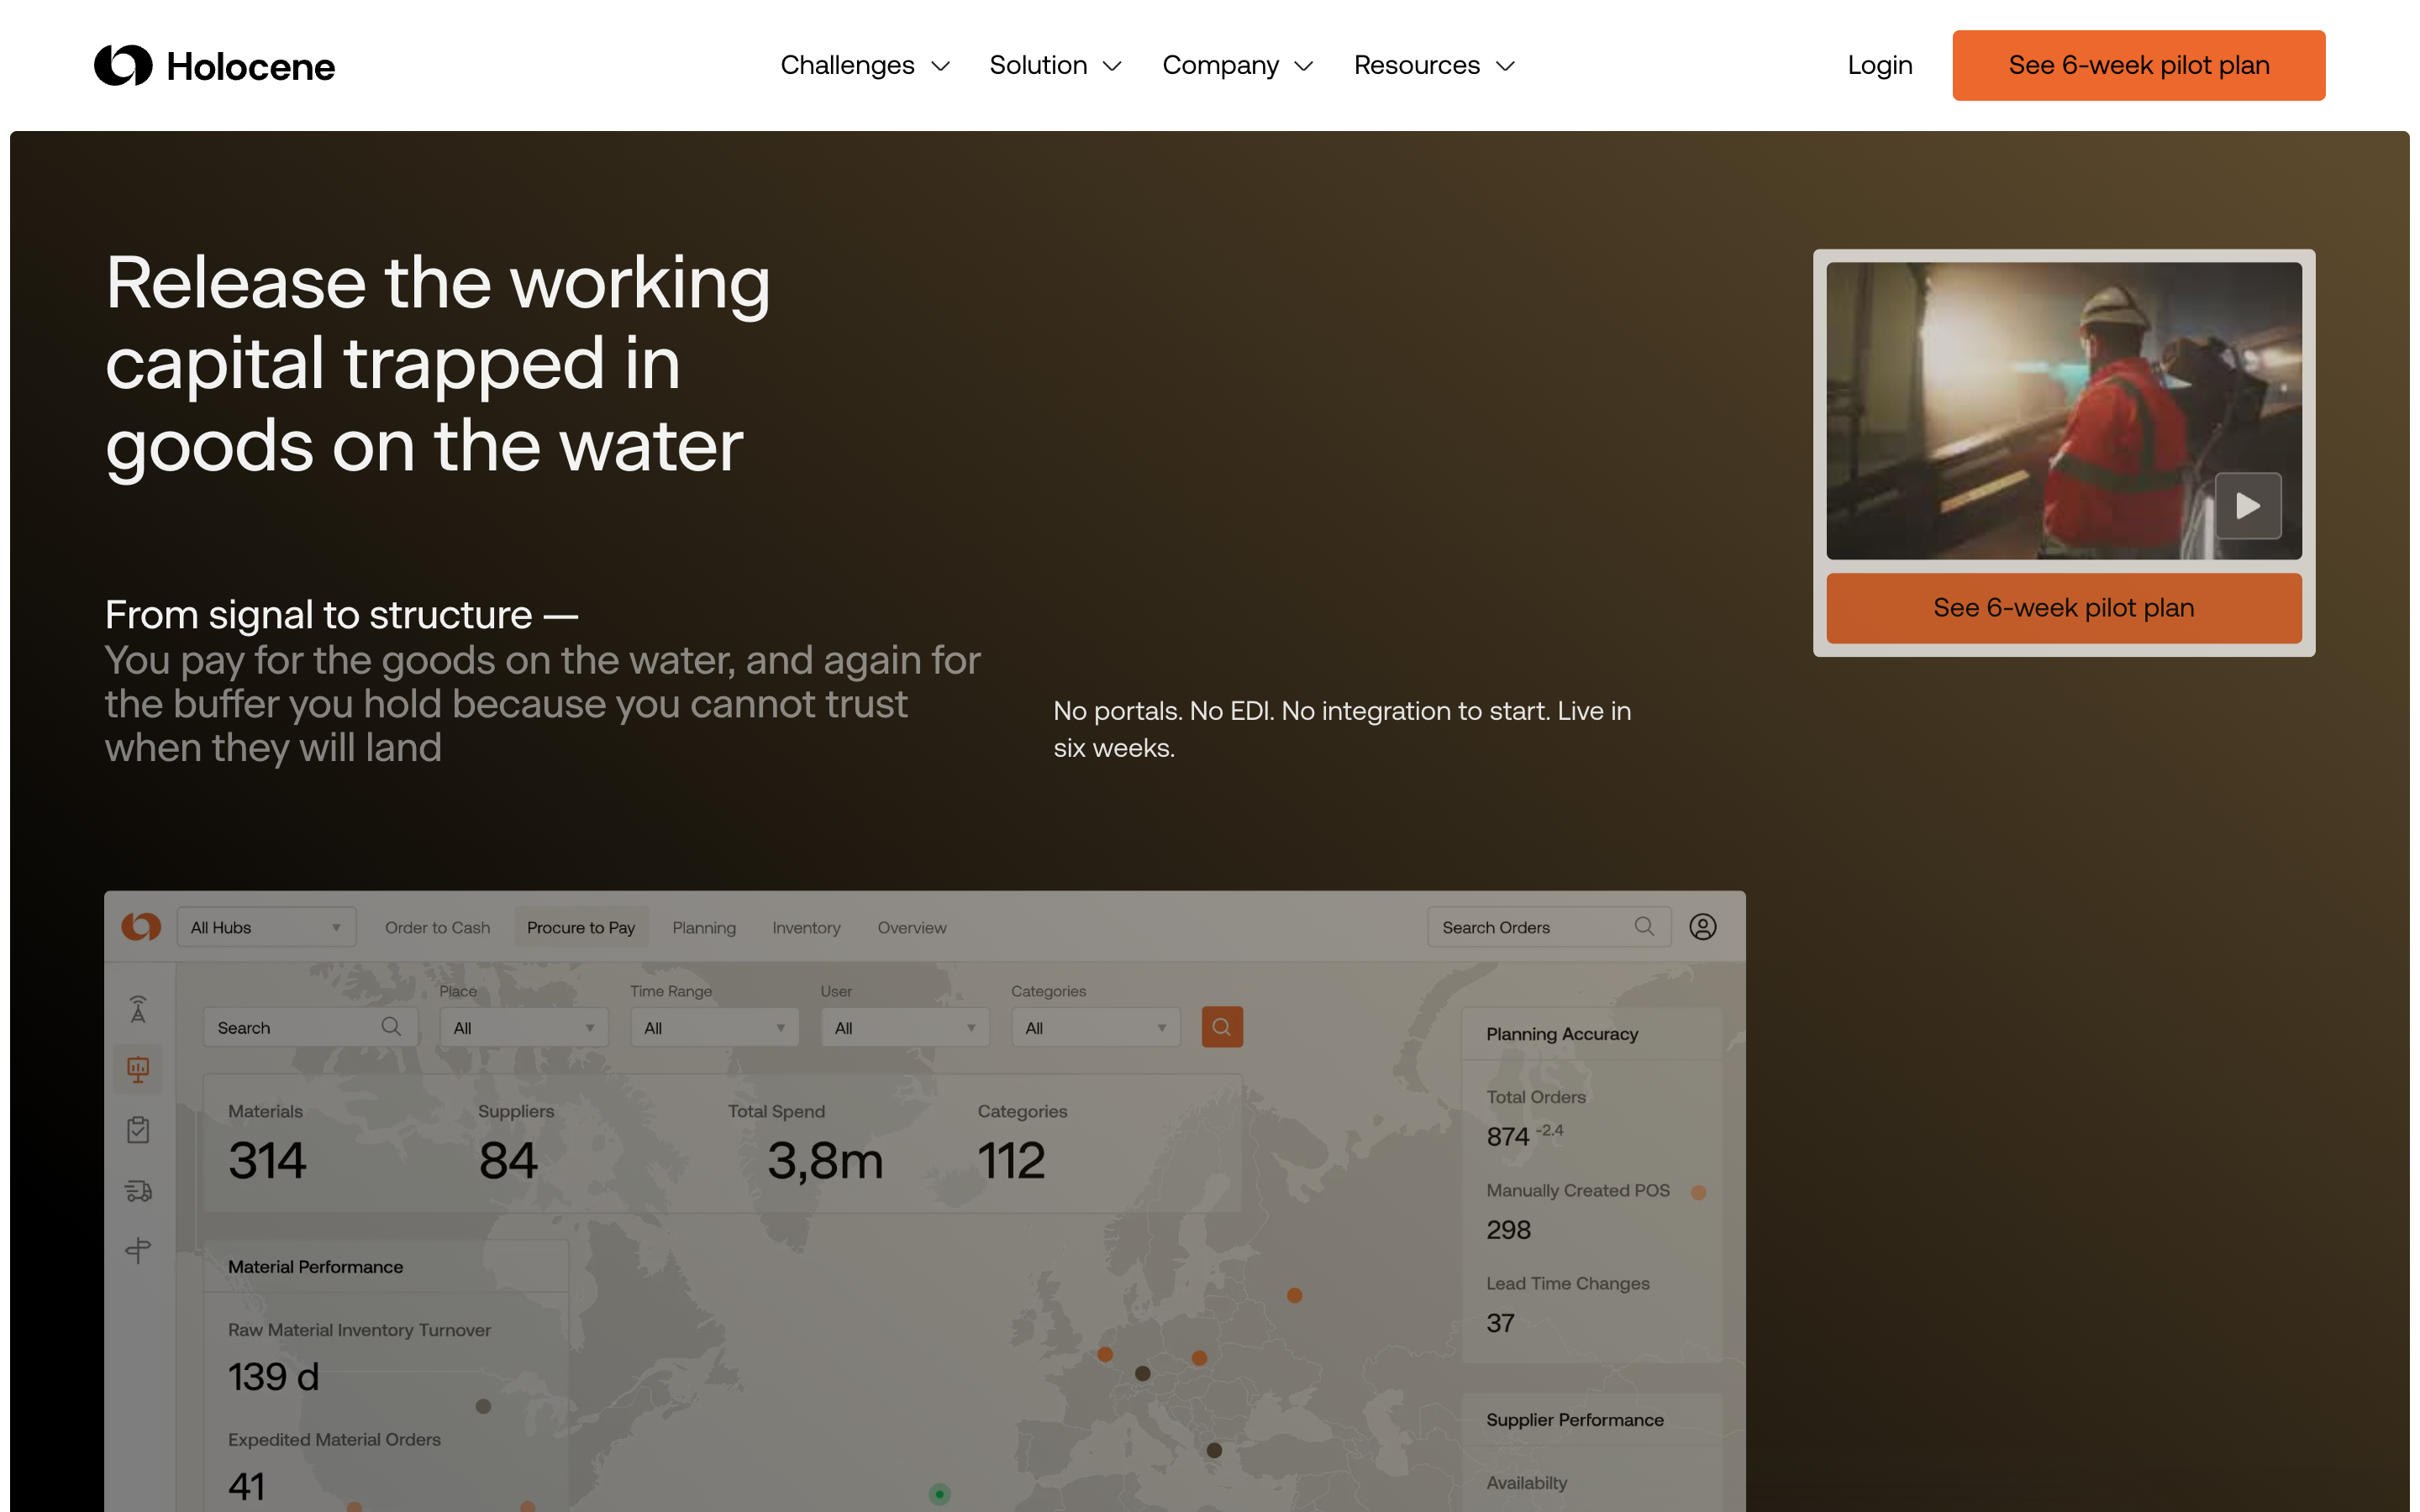The width and height of the screenshot is (2420, 1512).
Task: Open the All Hubs dropdown
Action: [x=266, y=927]
